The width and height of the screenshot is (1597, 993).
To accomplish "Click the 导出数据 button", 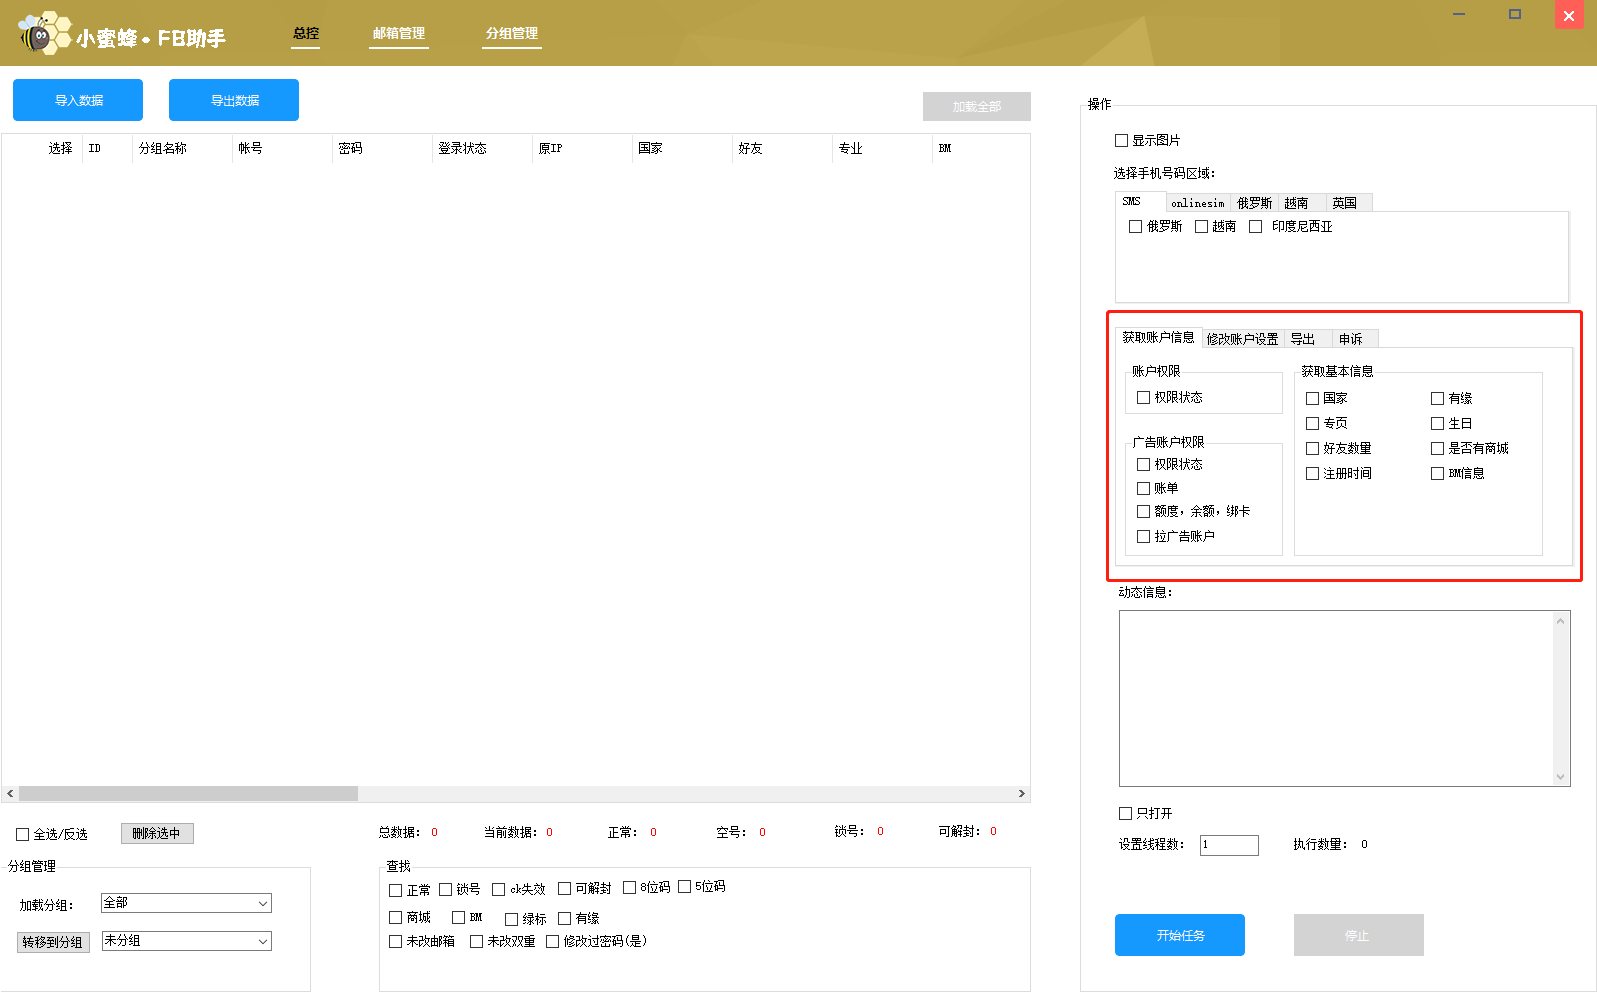I will (234, 100).
